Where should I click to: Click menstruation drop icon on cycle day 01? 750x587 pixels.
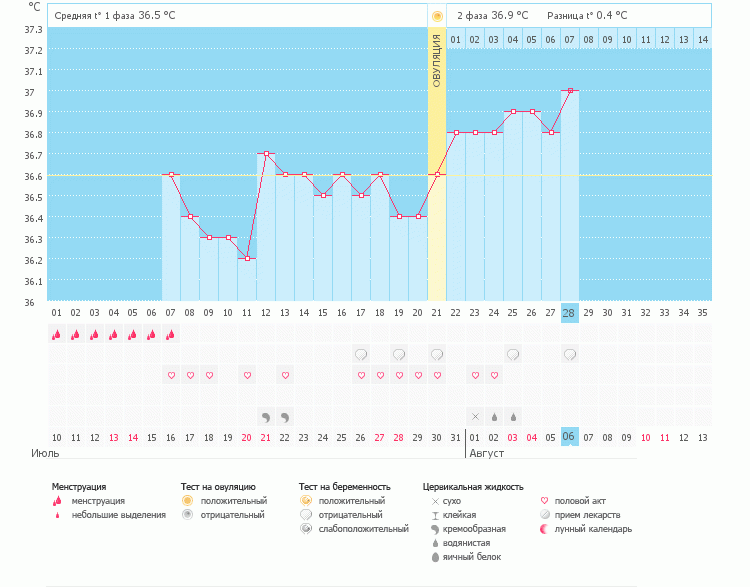tap(56, 335)
